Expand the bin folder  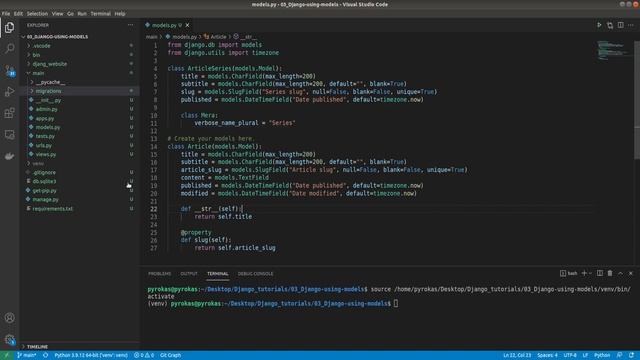pos(36,55)
